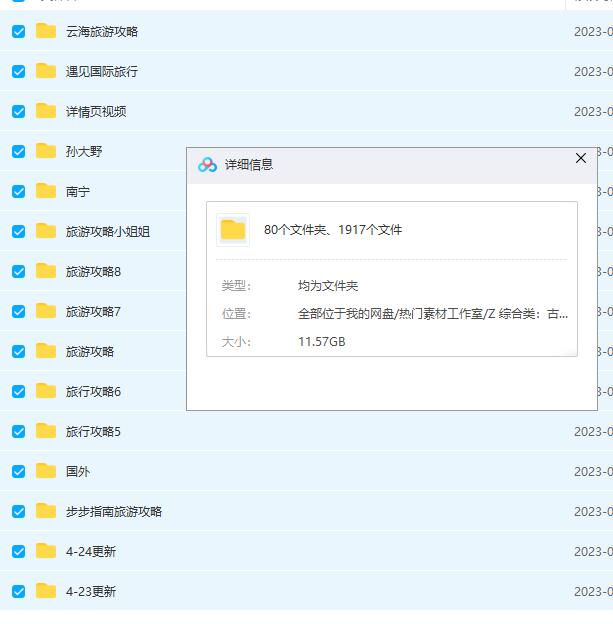Click the folder icon in details dialog
This screenshot has width=613, height=624.
click(x=233, y=230)
